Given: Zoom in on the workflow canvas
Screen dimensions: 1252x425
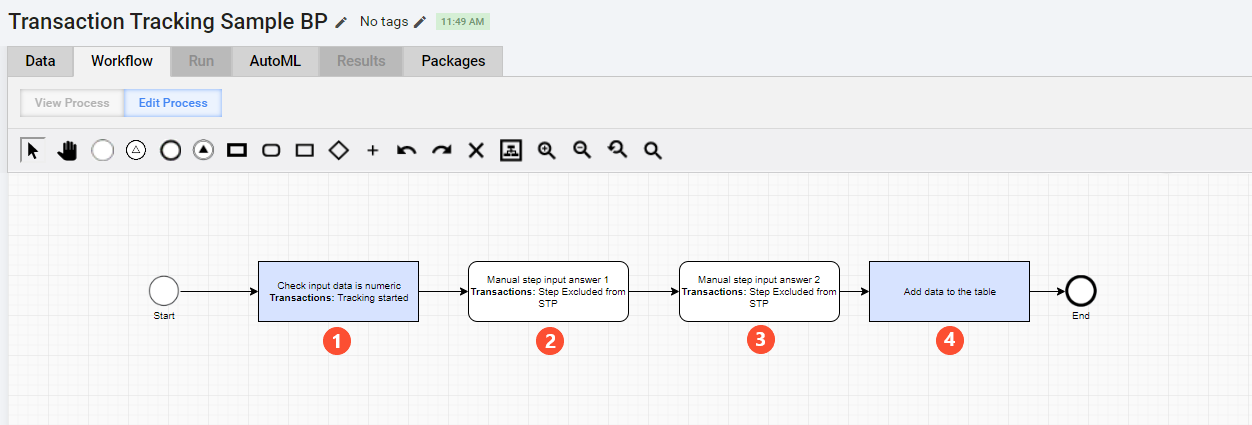Looking at the screenshot, I should pyautogui.click(x=546, y=150).
